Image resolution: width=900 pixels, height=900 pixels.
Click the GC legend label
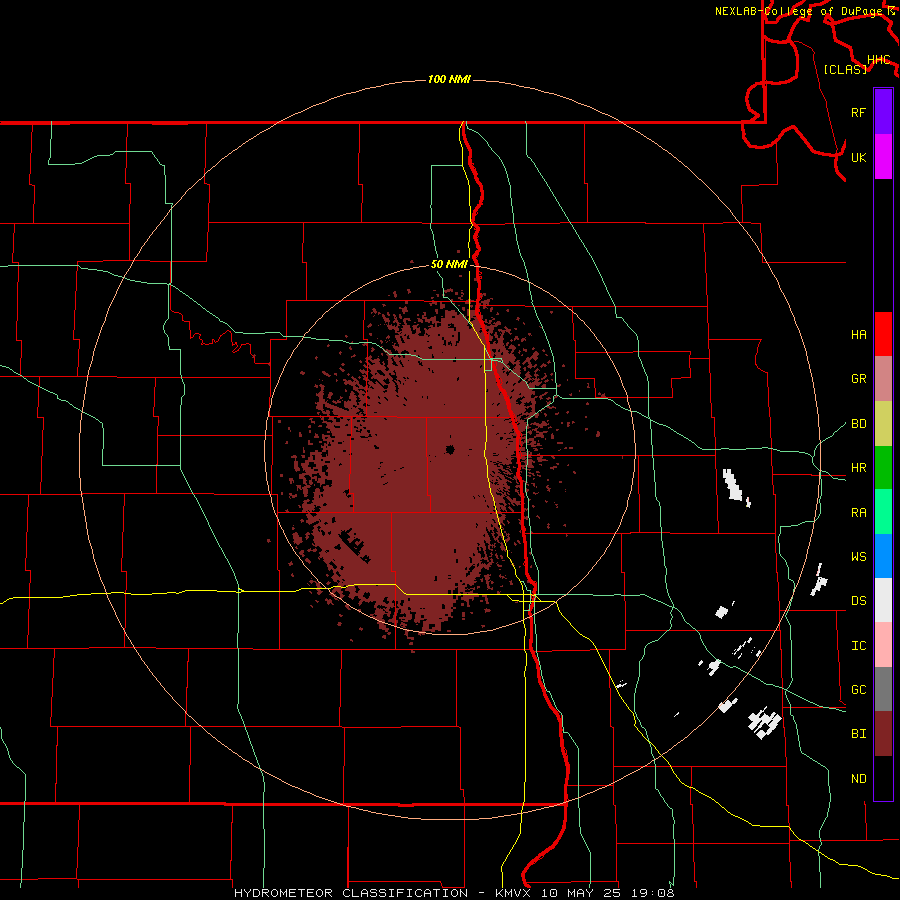858,690
